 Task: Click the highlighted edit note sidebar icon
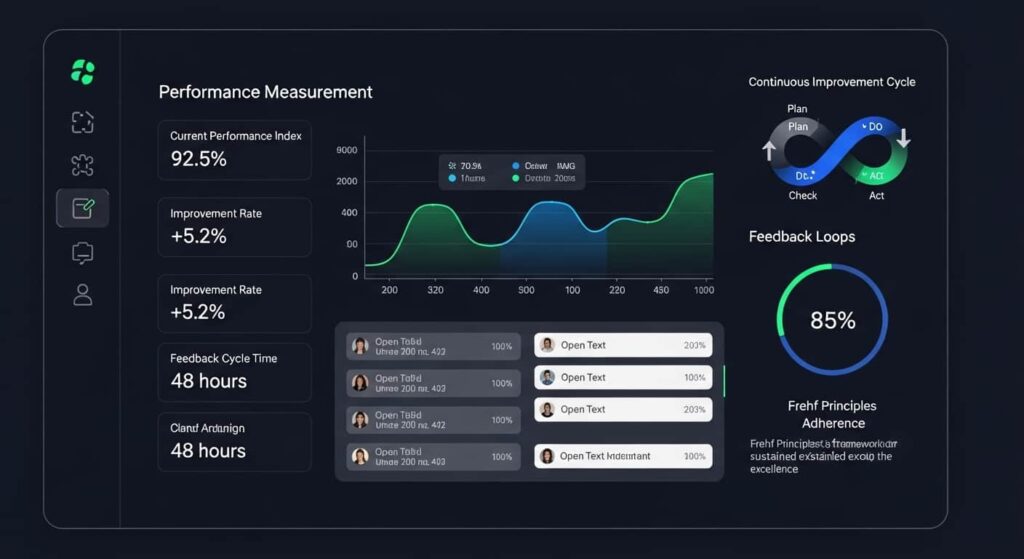point(82,208)
